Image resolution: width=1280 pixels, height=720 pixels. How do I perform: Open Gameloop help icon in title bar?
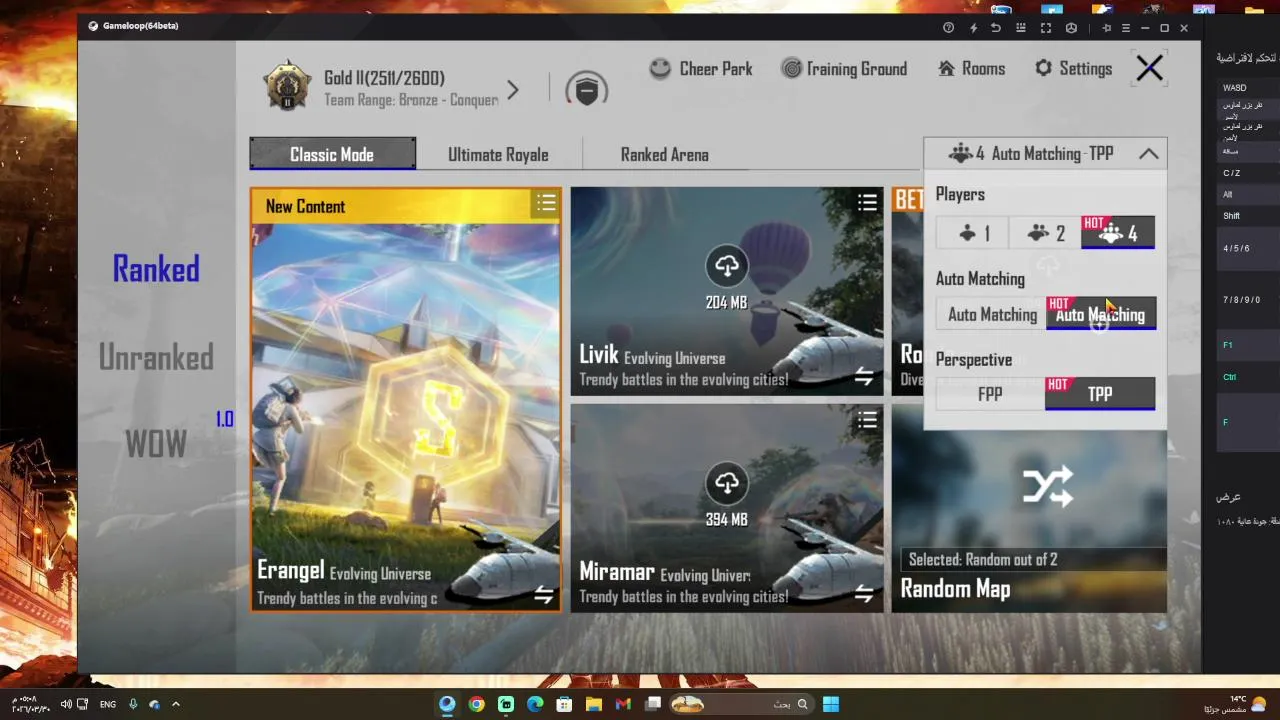tap(949, 28)
